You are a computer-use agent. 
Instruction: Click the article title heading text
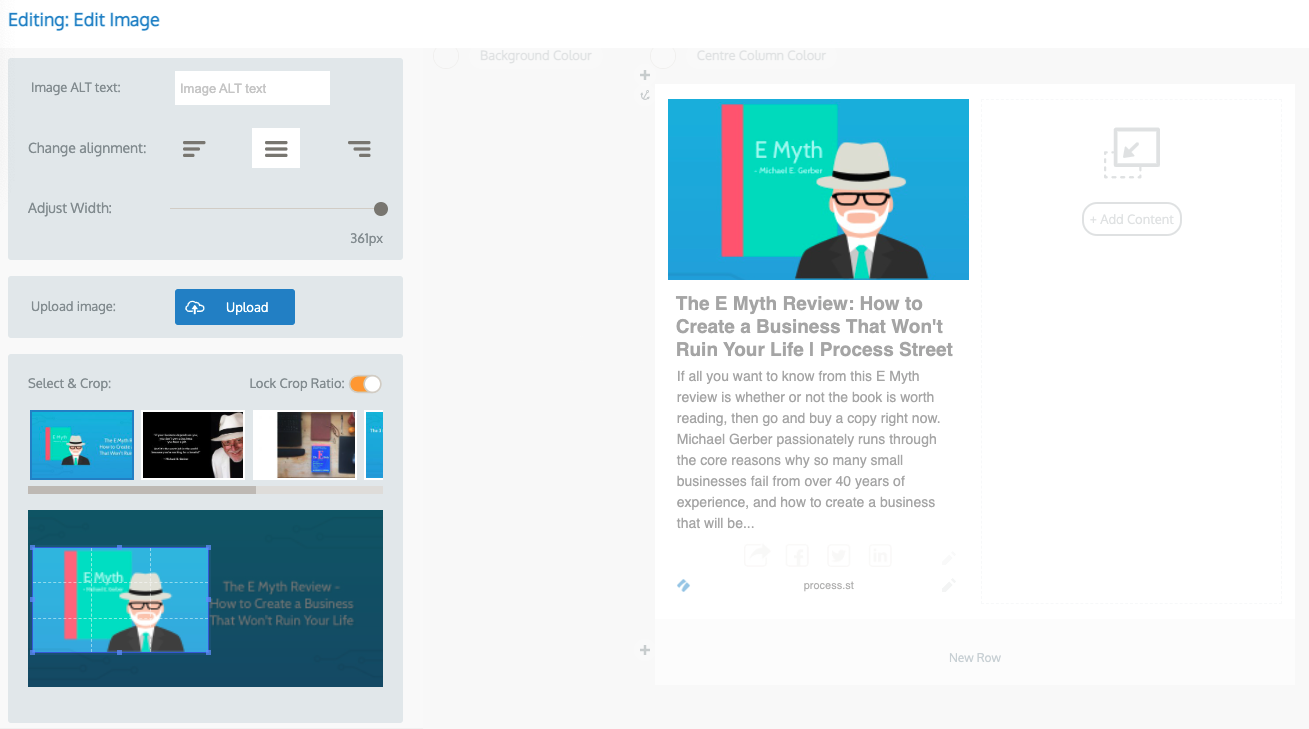coord(814,326)
